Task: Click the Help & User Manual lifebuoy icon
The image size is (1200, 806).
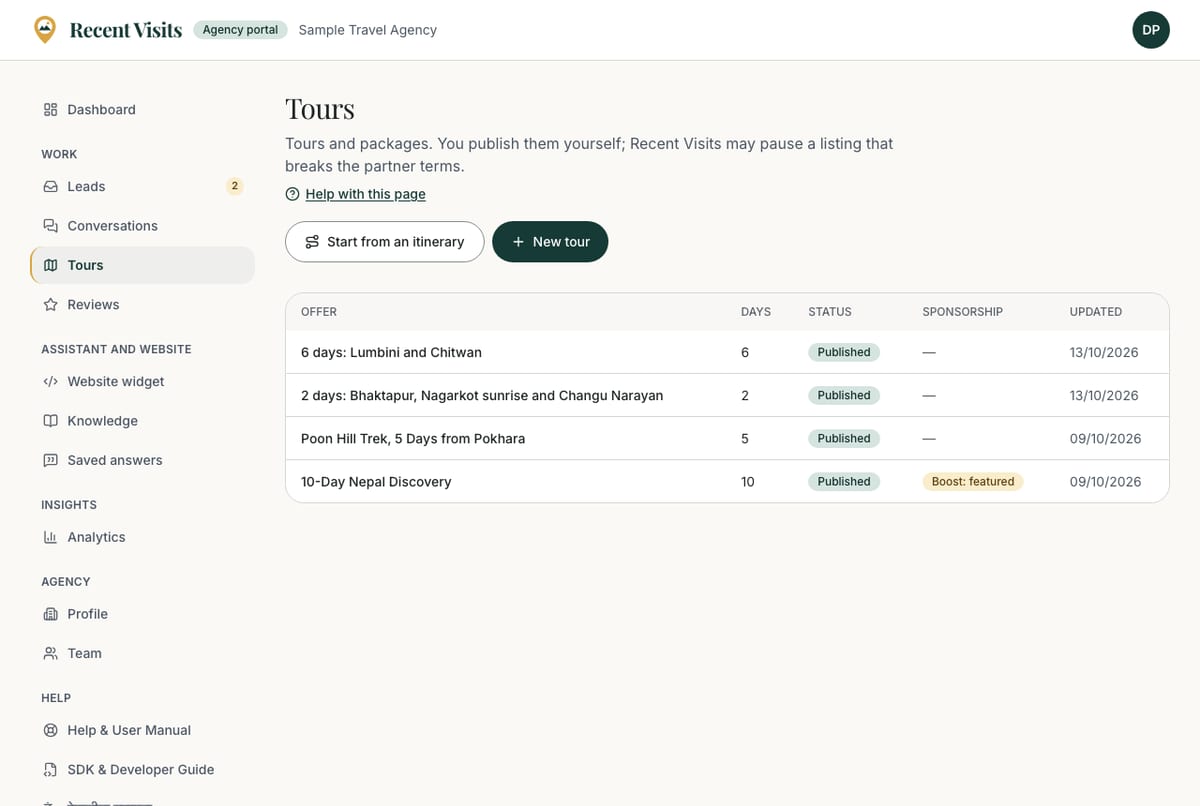Action: 50,731
